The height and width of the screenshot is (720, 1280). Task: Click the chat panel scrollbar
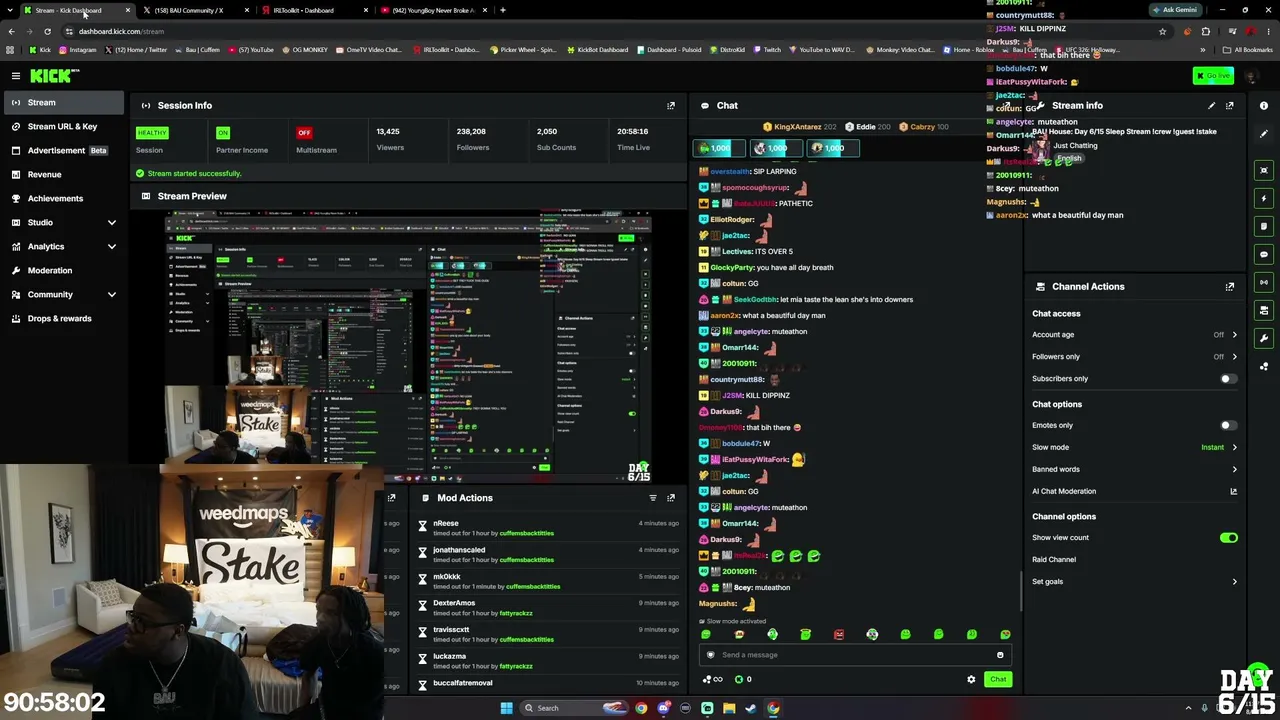click(1020, 590)
